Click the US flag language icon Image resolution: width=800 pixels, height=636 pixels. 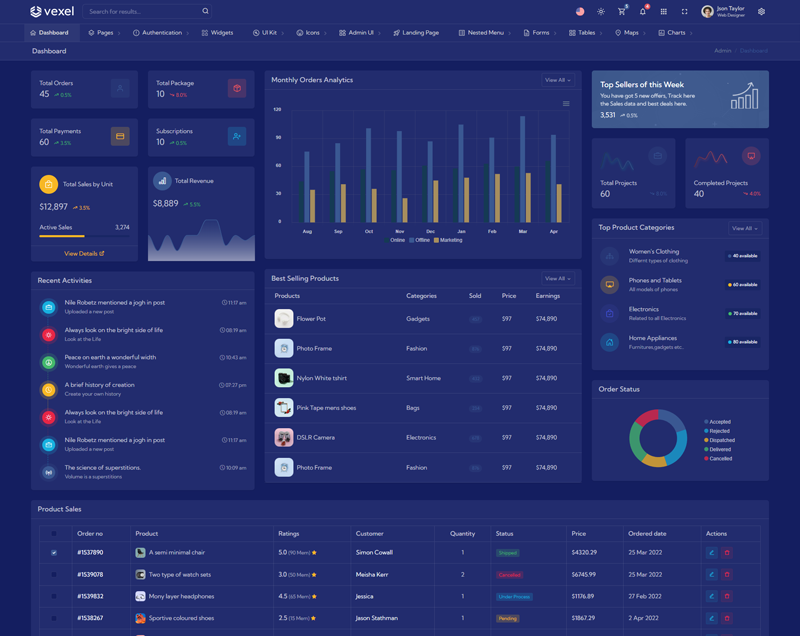coord(580,12)
